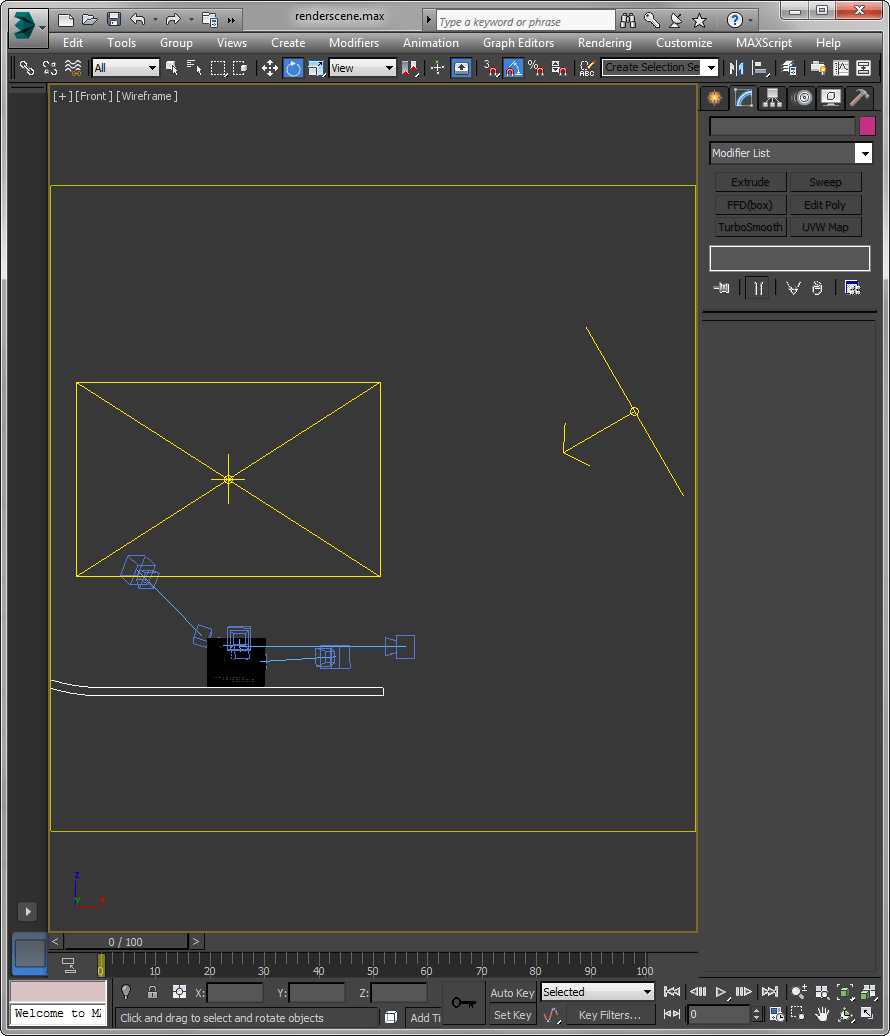The width and height of the screenshot is (890, 1036).
Task: Click the Pin Stack icon
Action: pyautogui.click(x=721, y=288)
